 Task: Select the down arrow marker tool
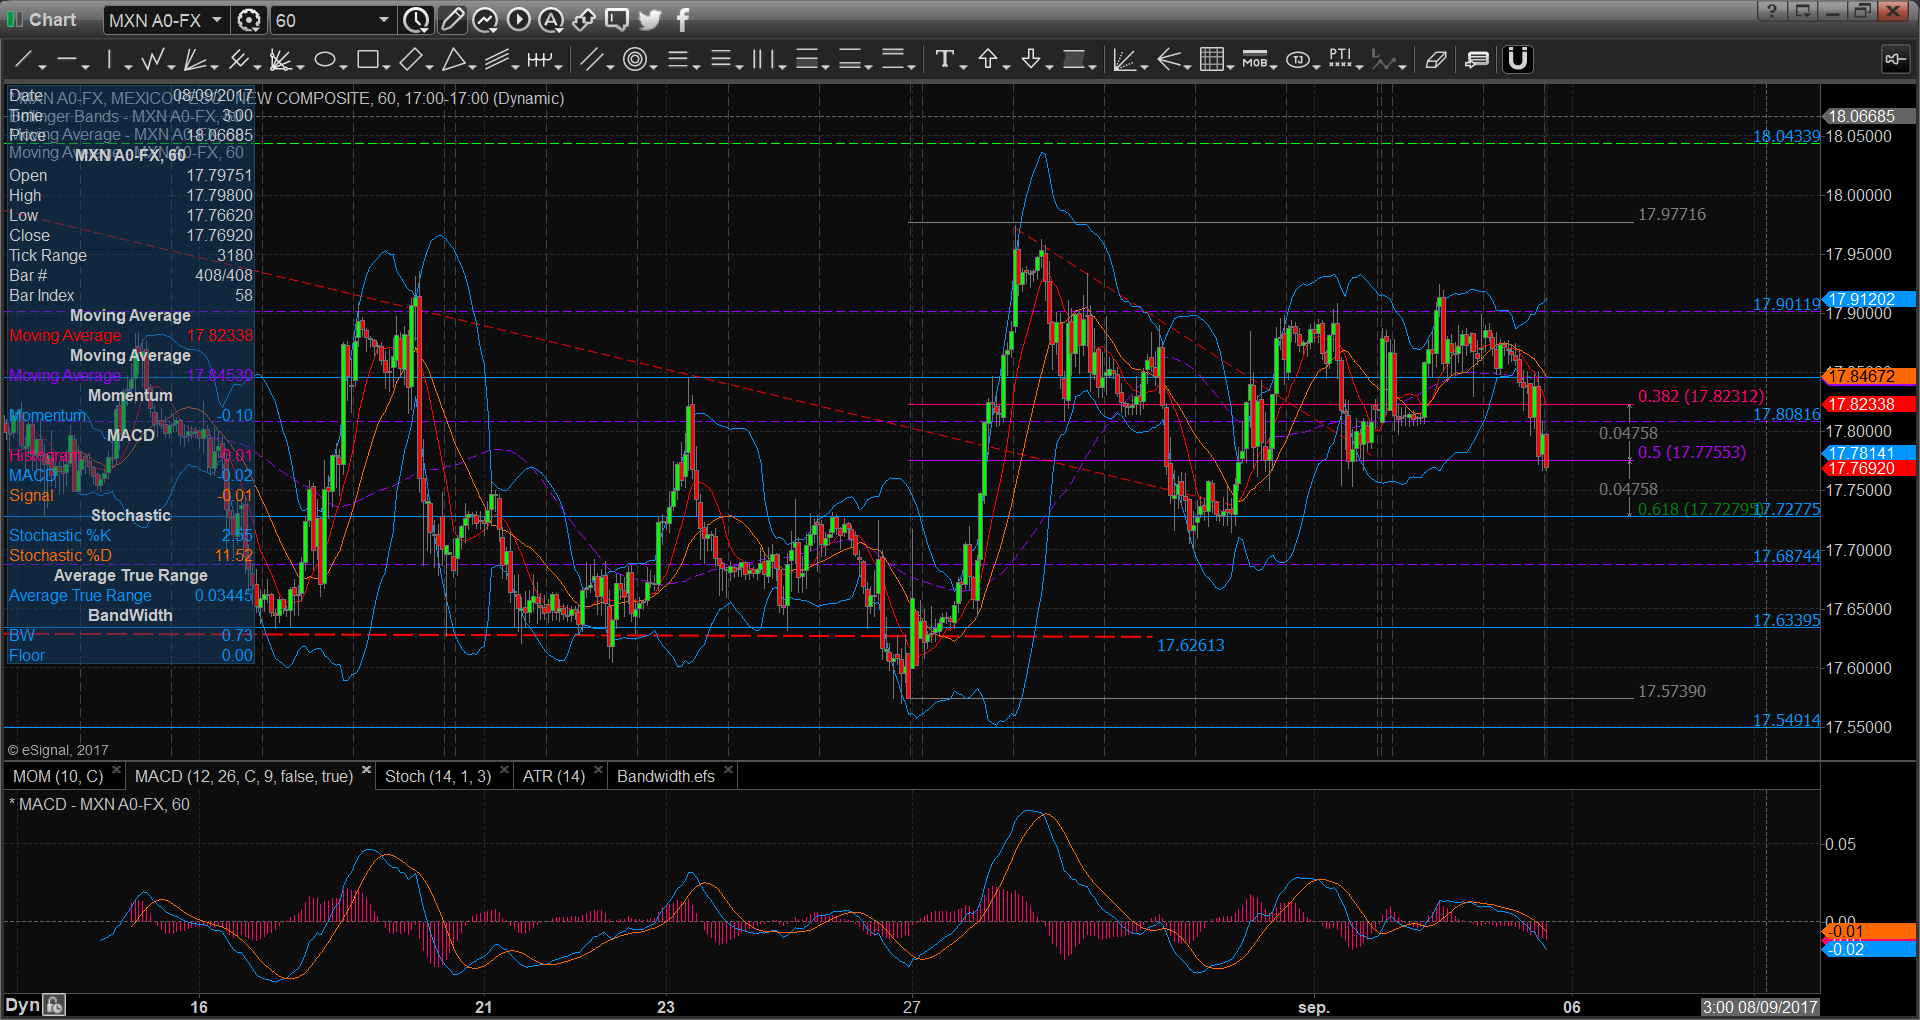pos(1030,60)
